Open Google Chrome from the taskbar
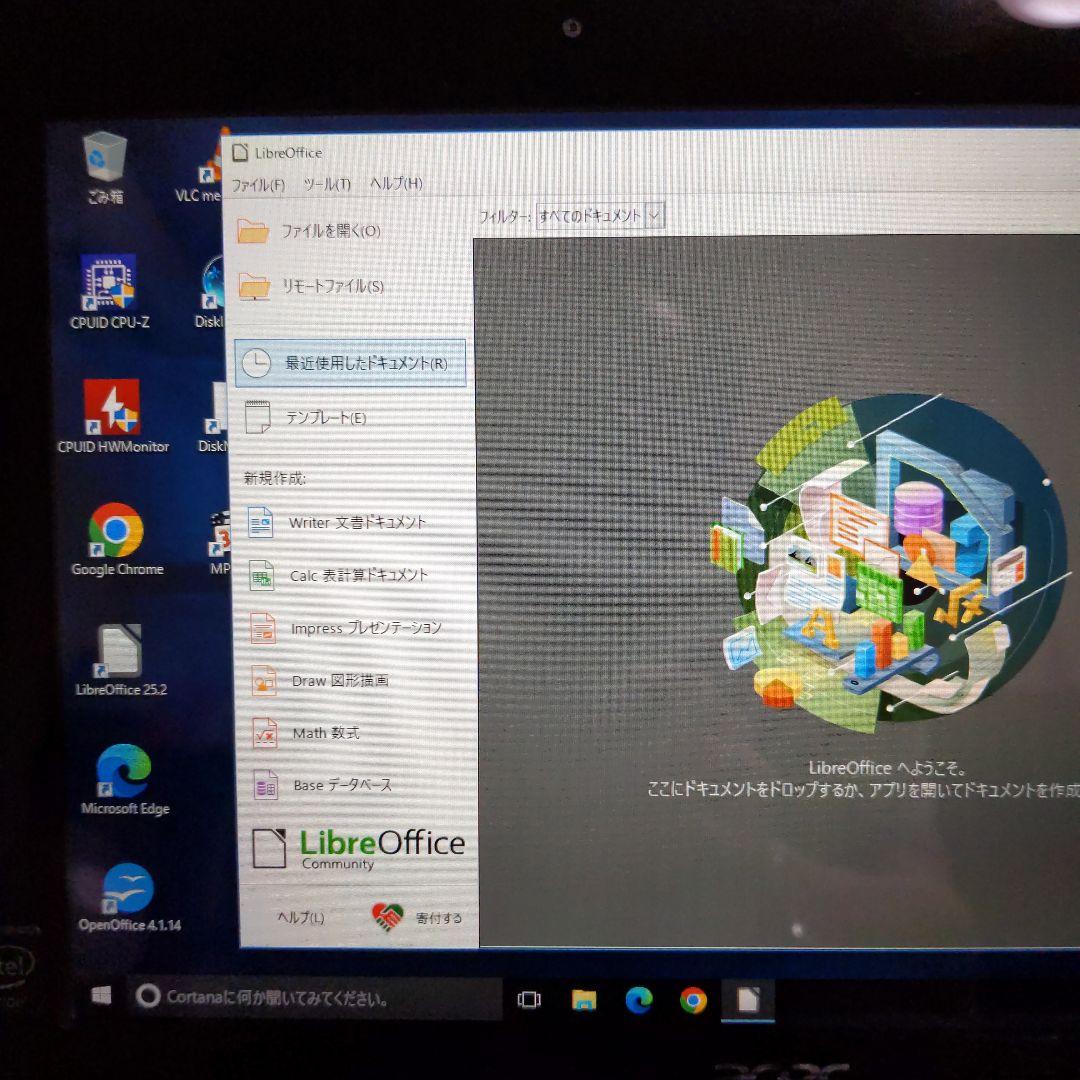 click(x=693, y=1000)
